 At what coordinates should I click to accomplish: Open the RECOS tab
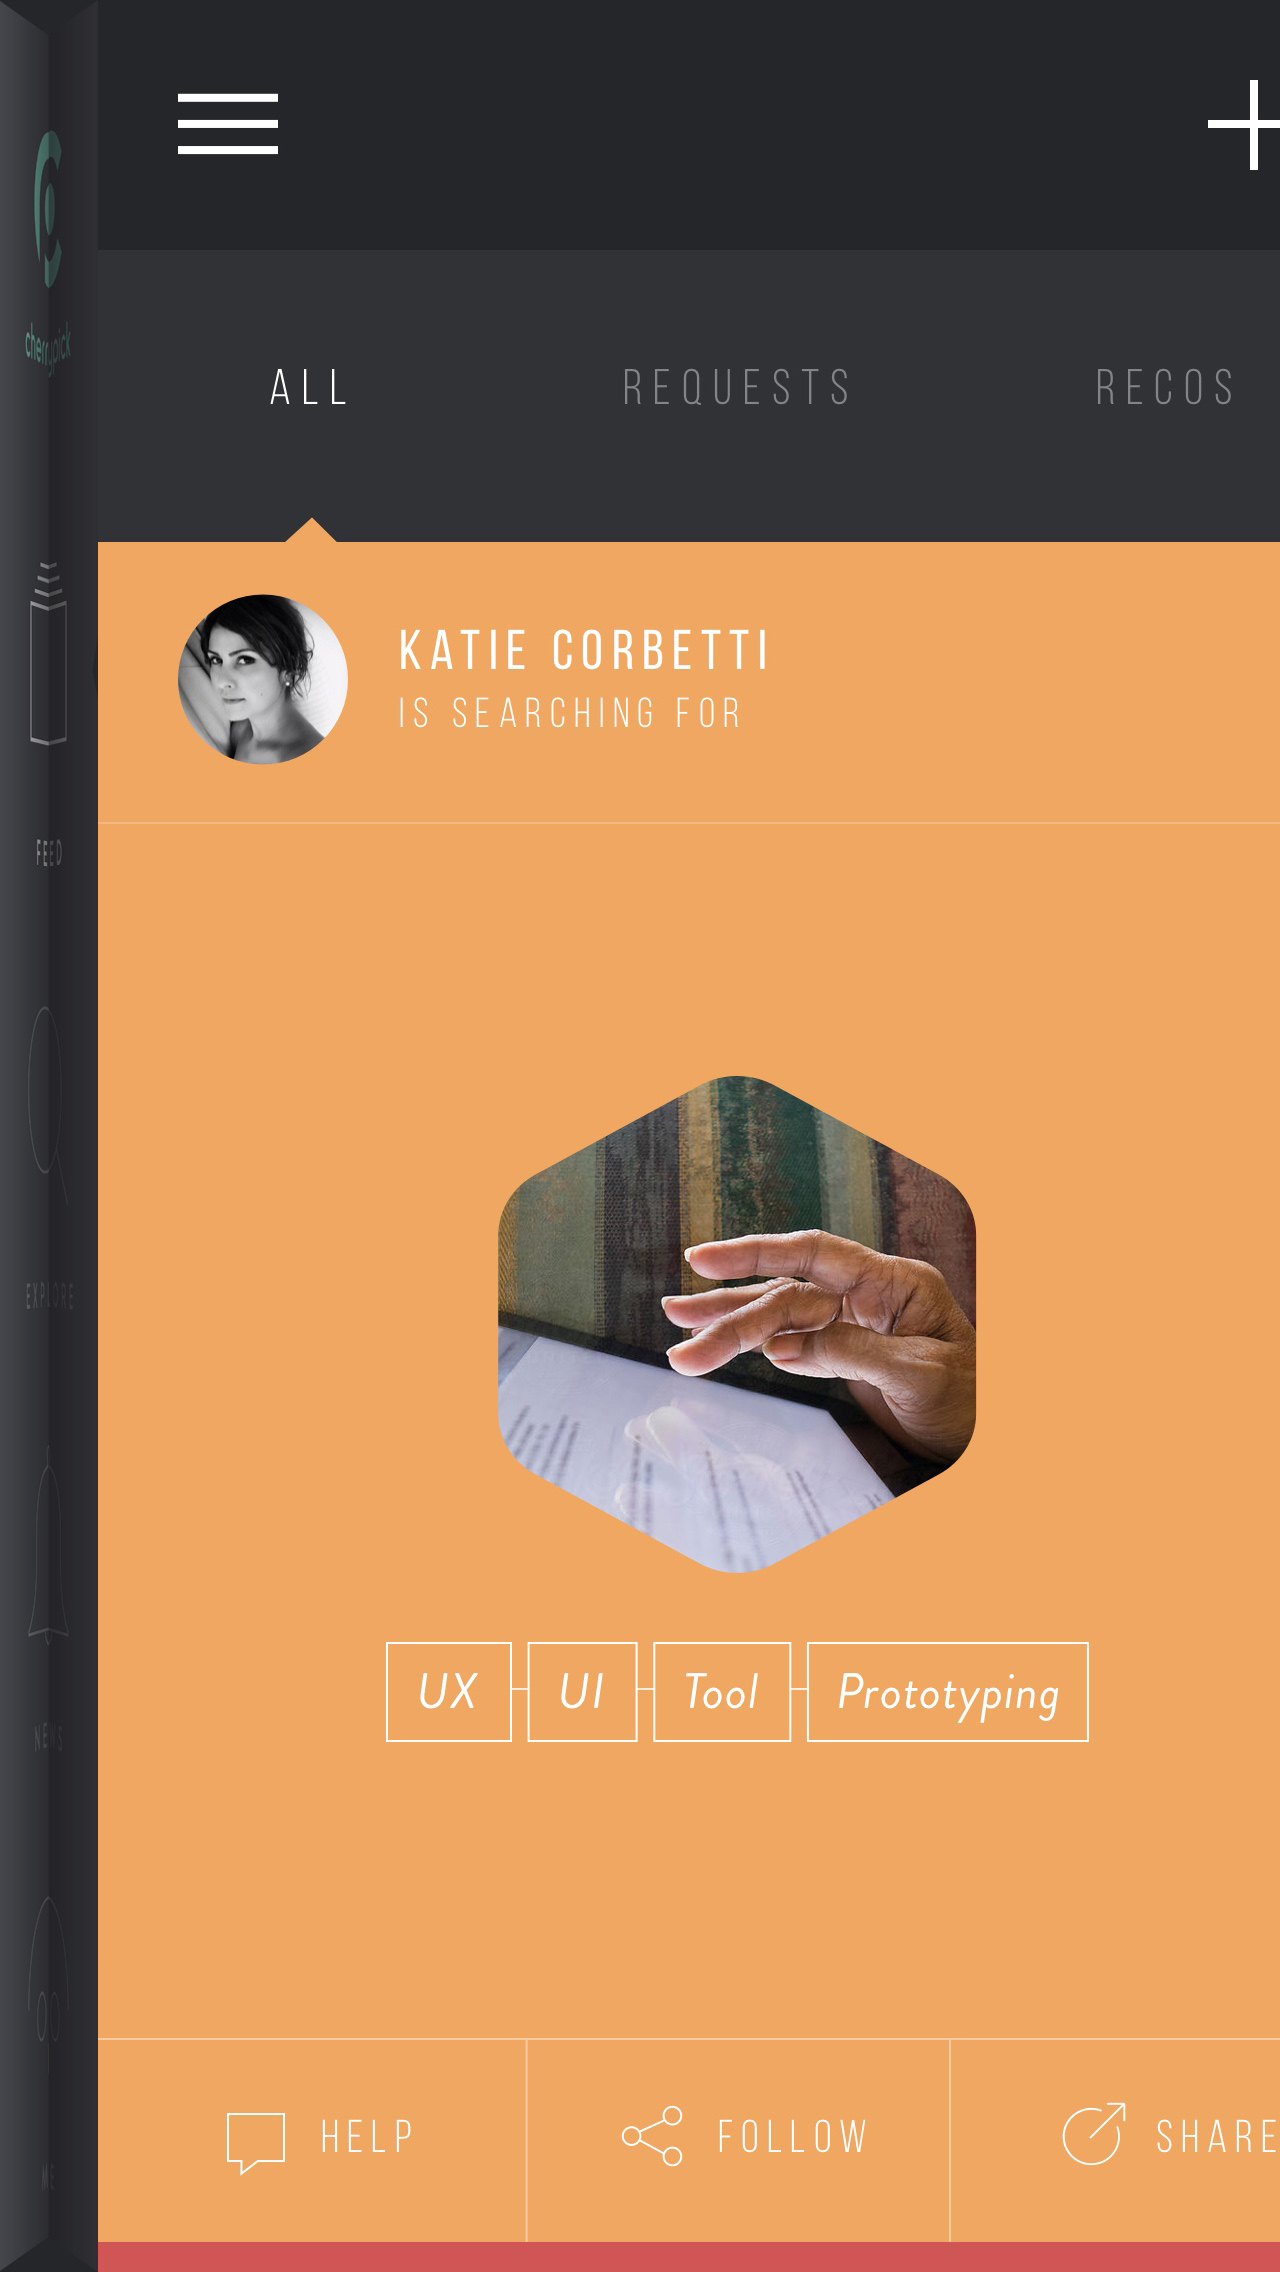1166,388
